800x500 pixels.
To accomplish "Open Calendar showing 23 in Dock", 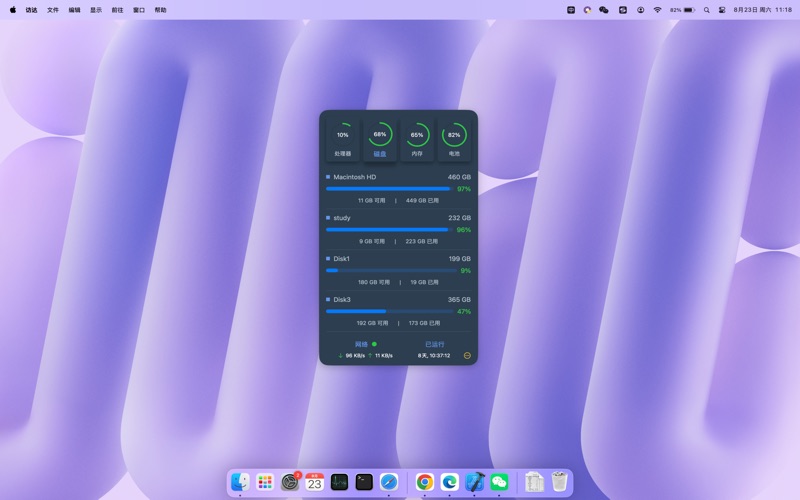I will 314,482.
